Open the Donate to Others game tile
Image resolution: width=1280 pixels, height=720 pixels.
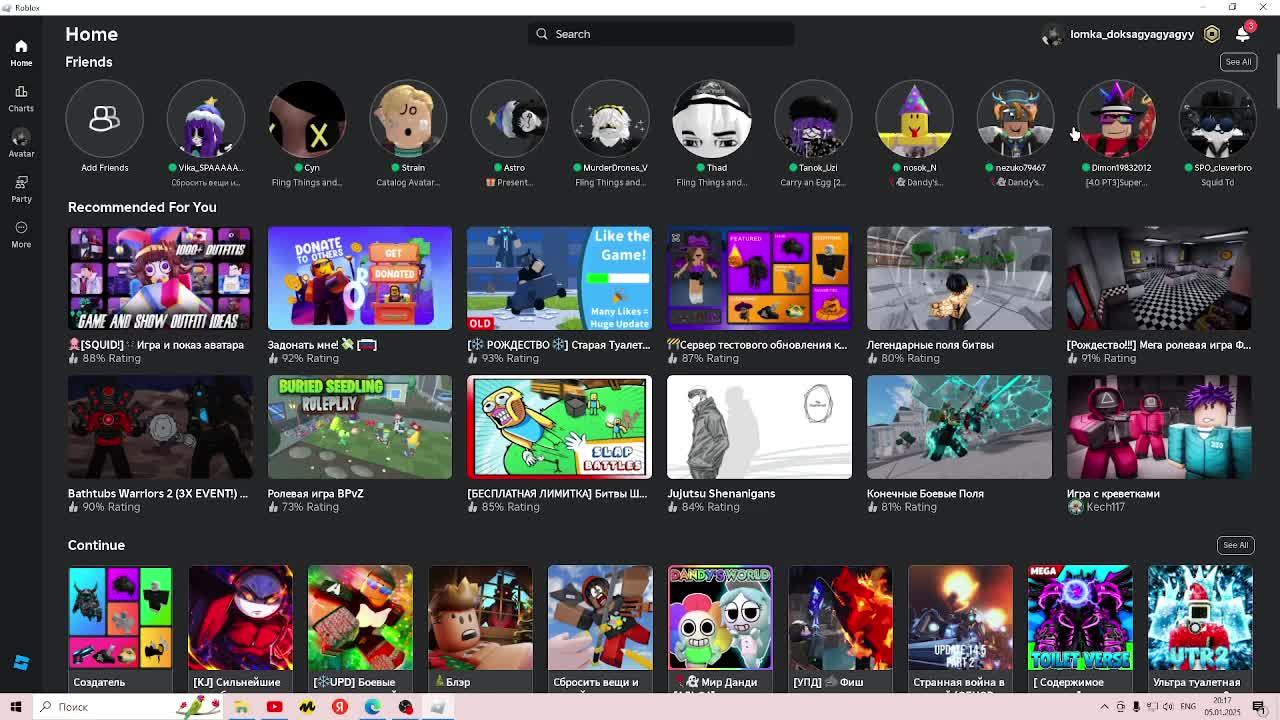point(360,278)
